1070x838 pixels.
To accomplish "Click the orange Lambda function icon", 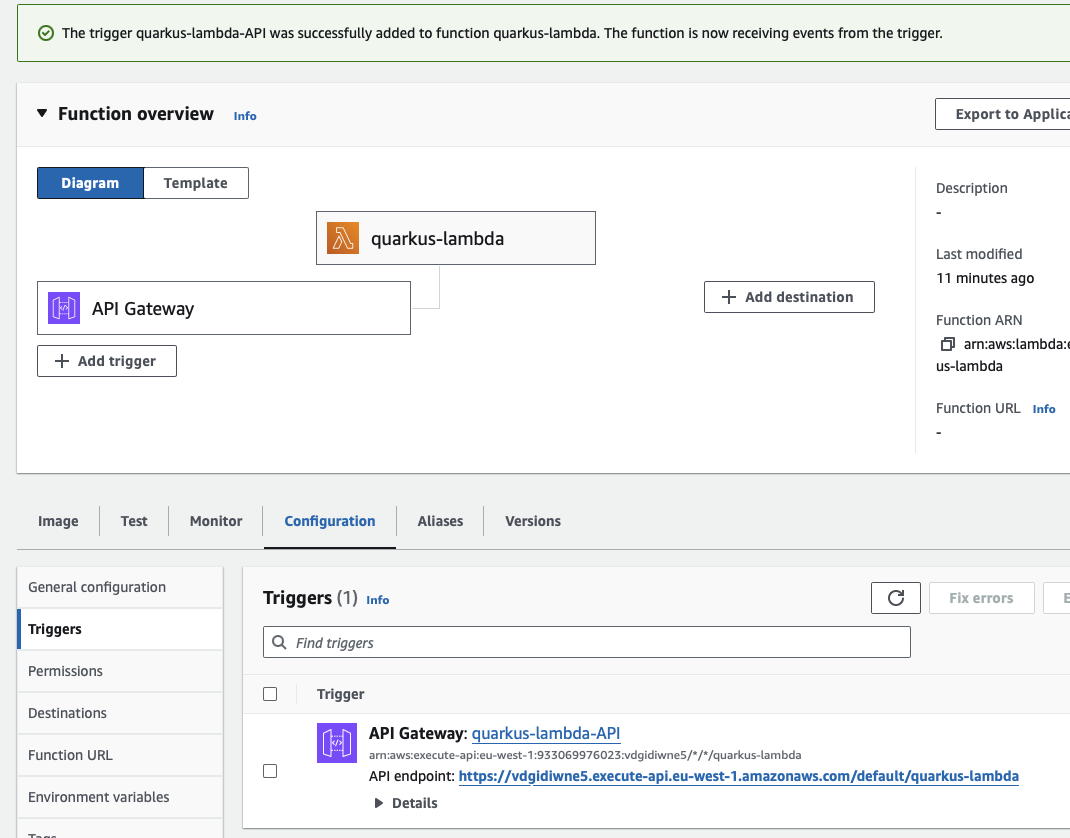I will 343,238.
